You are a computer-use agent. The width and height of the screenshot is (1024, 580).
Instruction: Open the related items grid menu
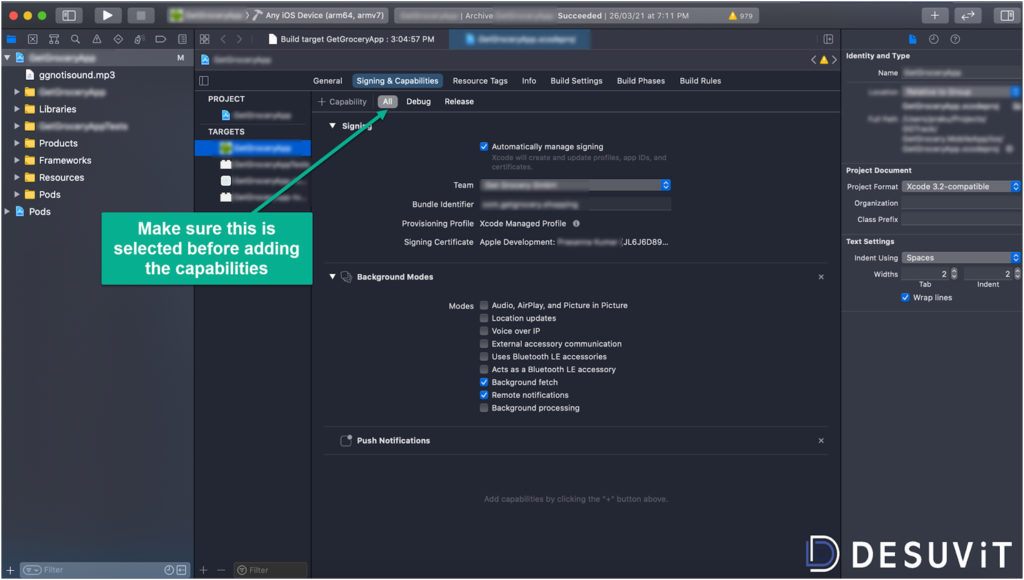coord(204,39)
